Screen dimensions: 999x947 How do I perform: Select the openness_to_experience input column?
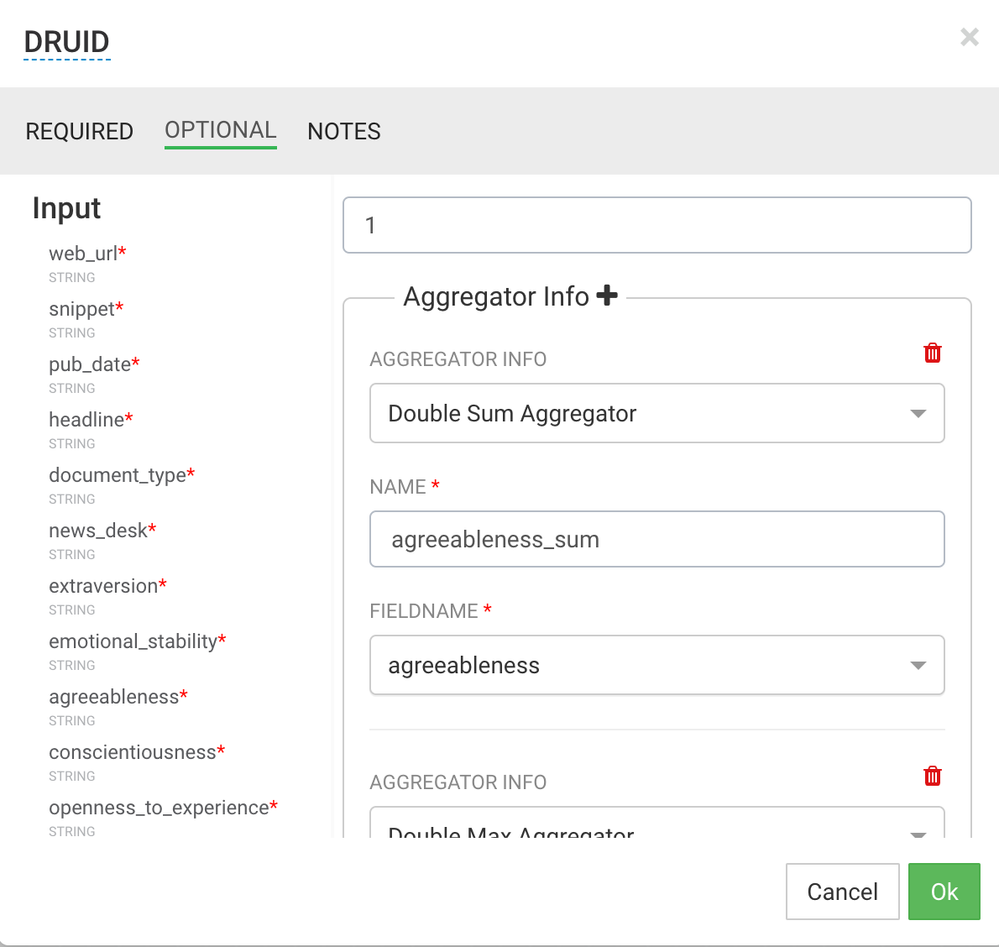[x=159, y=807]
